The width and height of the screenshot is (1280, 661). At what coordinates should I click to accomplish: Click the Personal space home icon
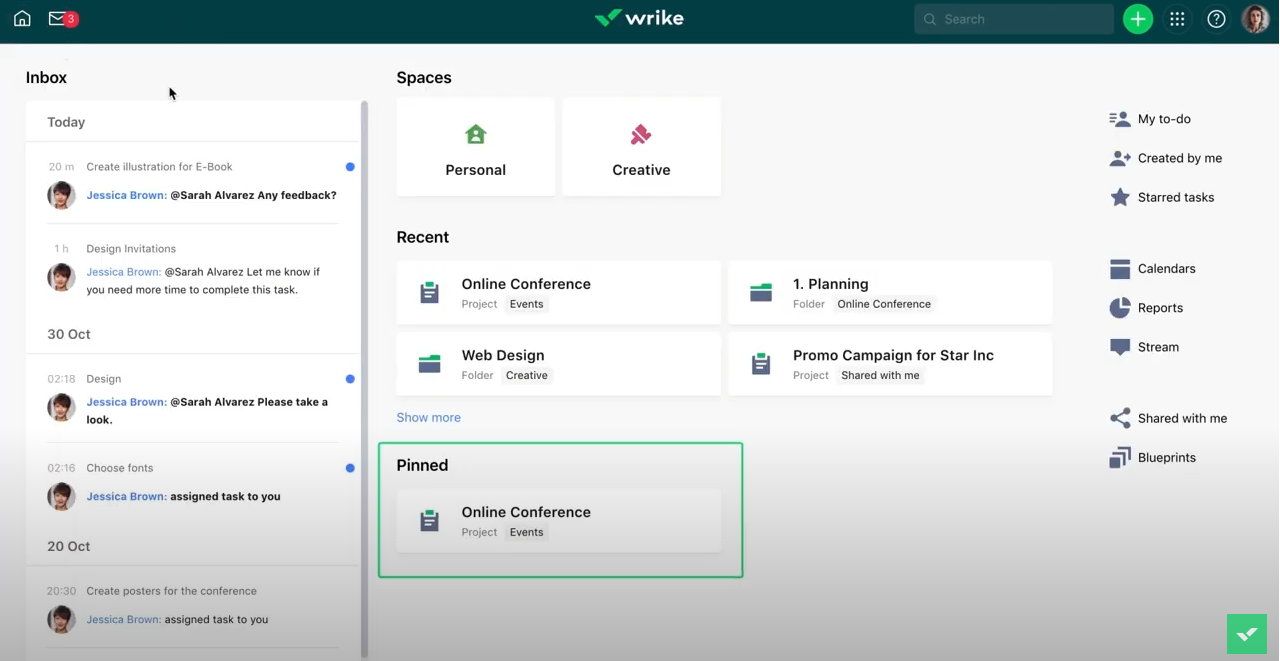(476, 134)
